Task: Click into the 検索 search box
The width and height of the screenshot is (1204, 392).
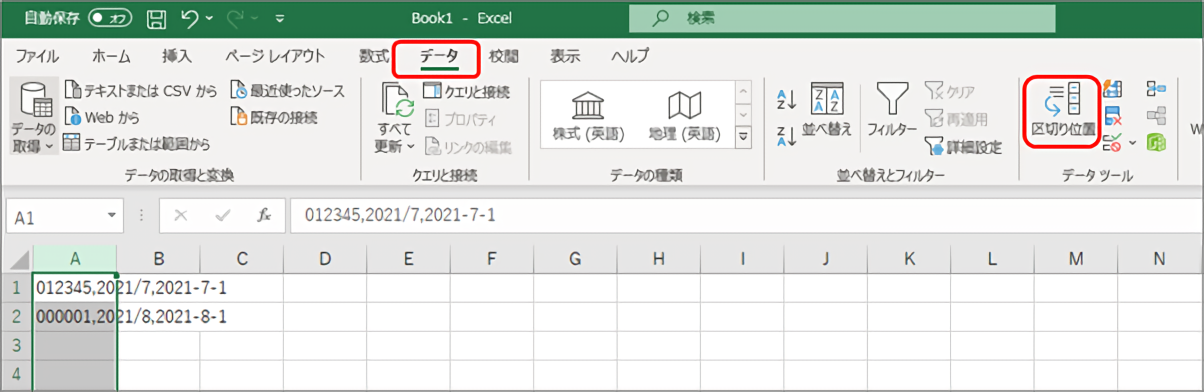Action: coord(842,18)
